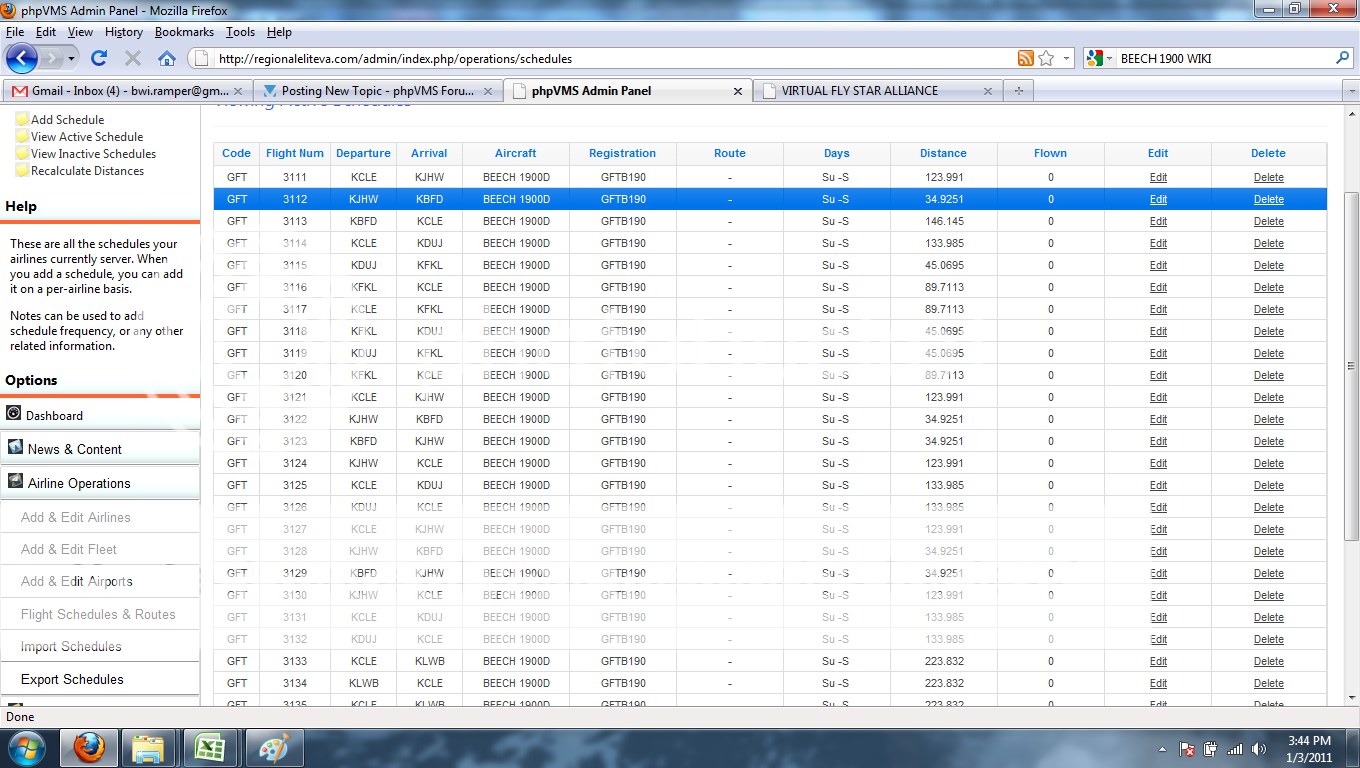This screenshot has height=768, width=1360.
Task: Expand the list all tabs dropdown
Action: 1351,90
